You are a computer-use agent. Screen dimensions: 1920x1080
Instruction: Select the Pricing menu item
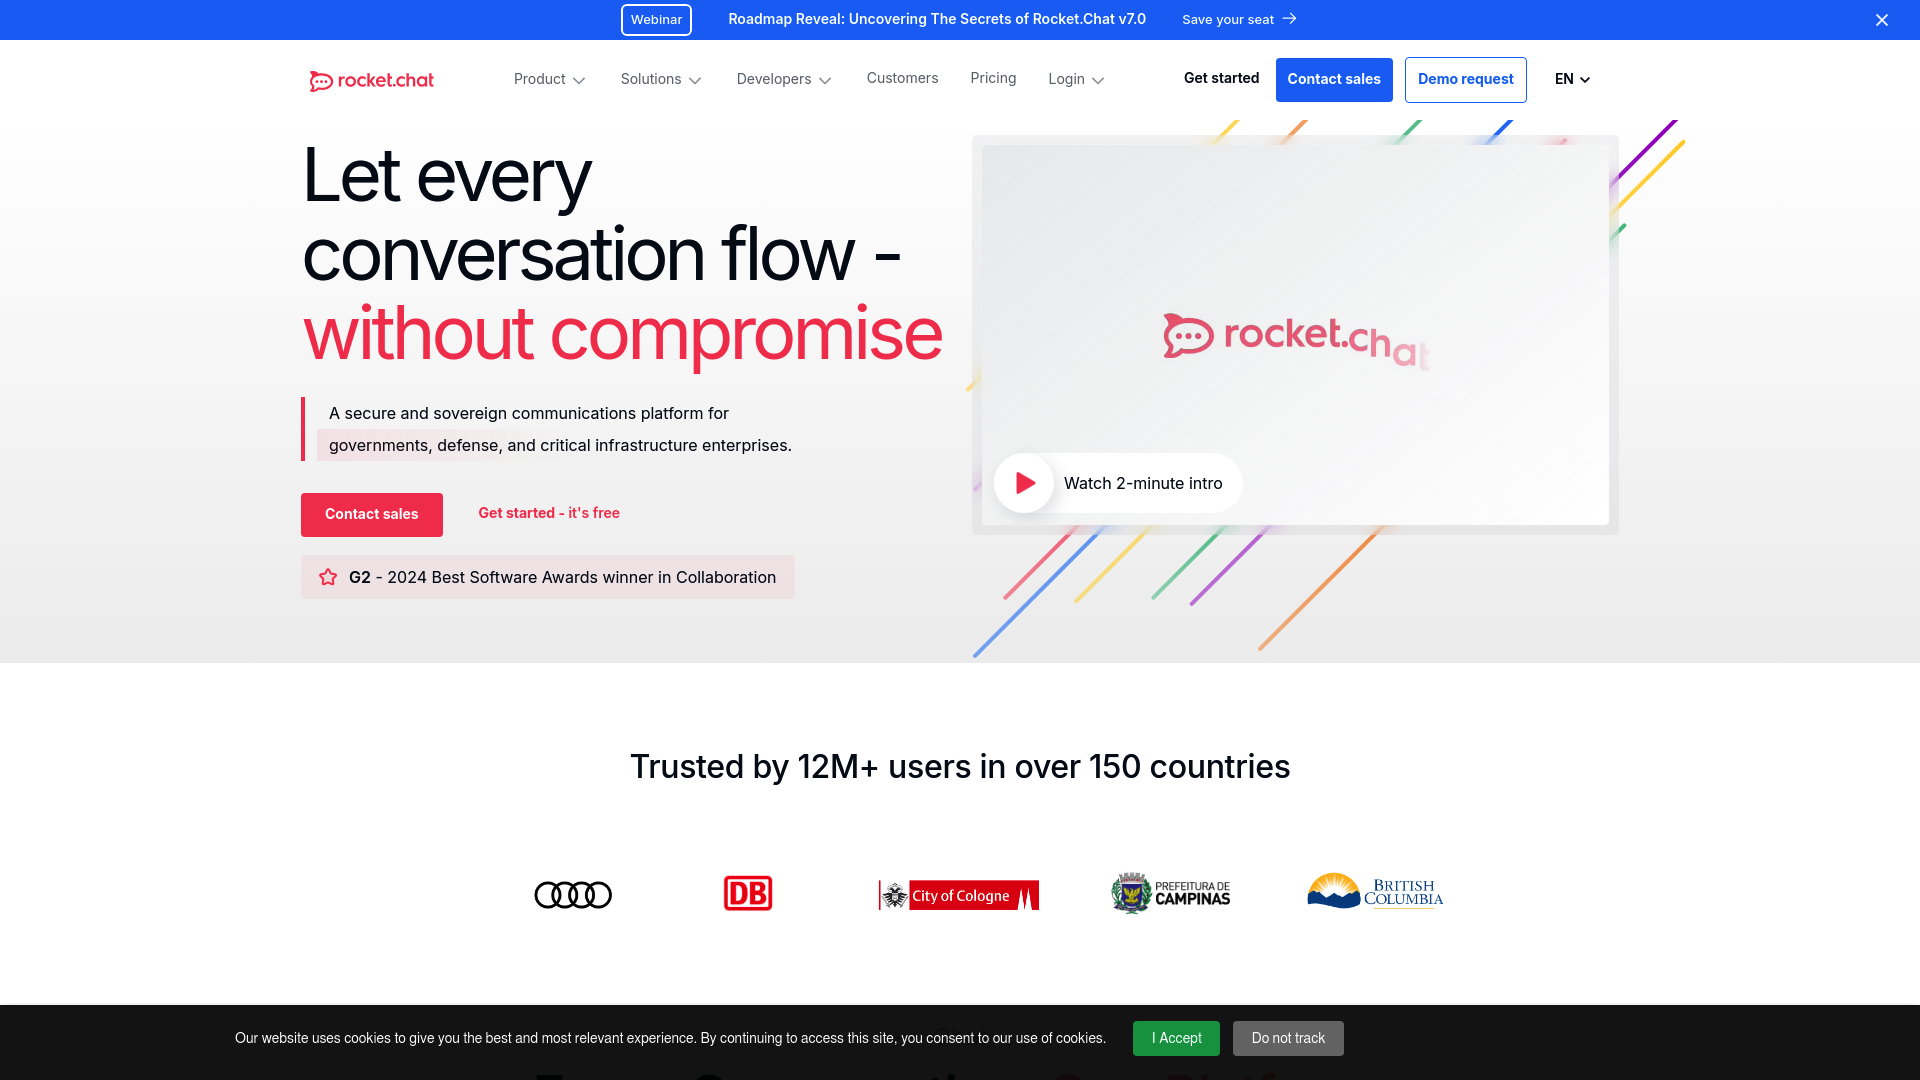[x=993, y=78]
